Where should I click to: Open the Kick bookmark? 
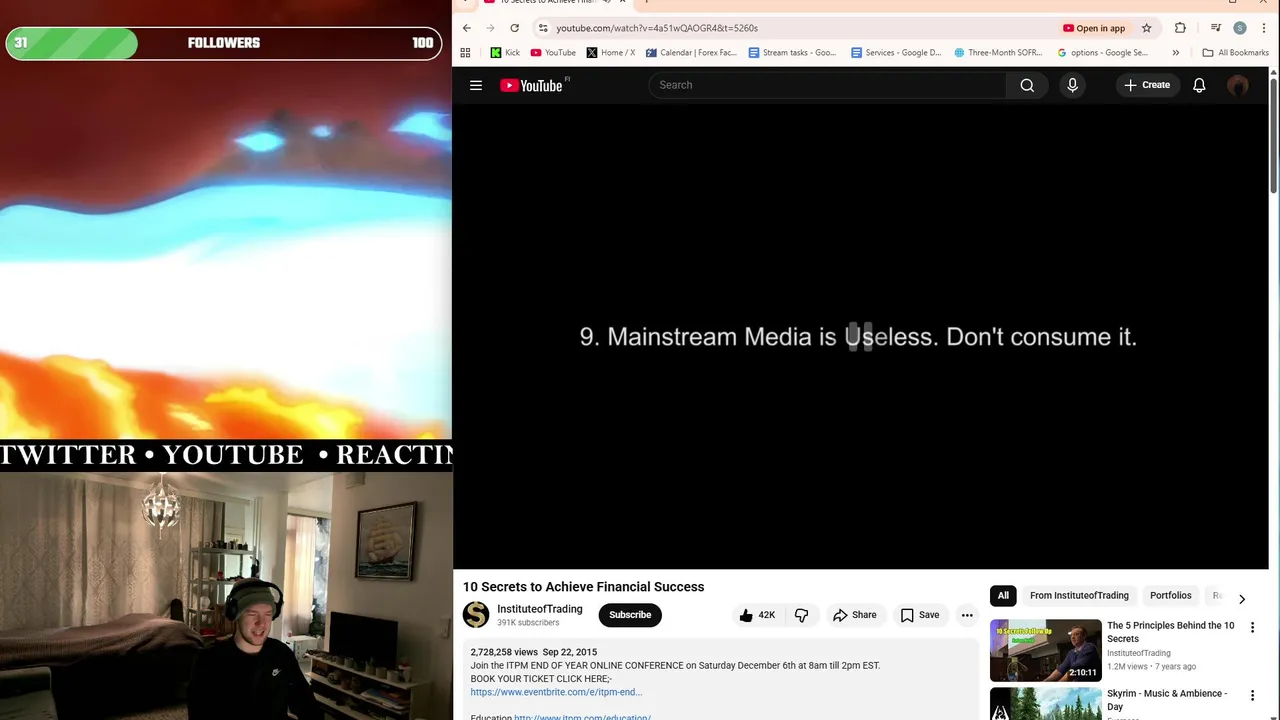[x=505, y=52]
